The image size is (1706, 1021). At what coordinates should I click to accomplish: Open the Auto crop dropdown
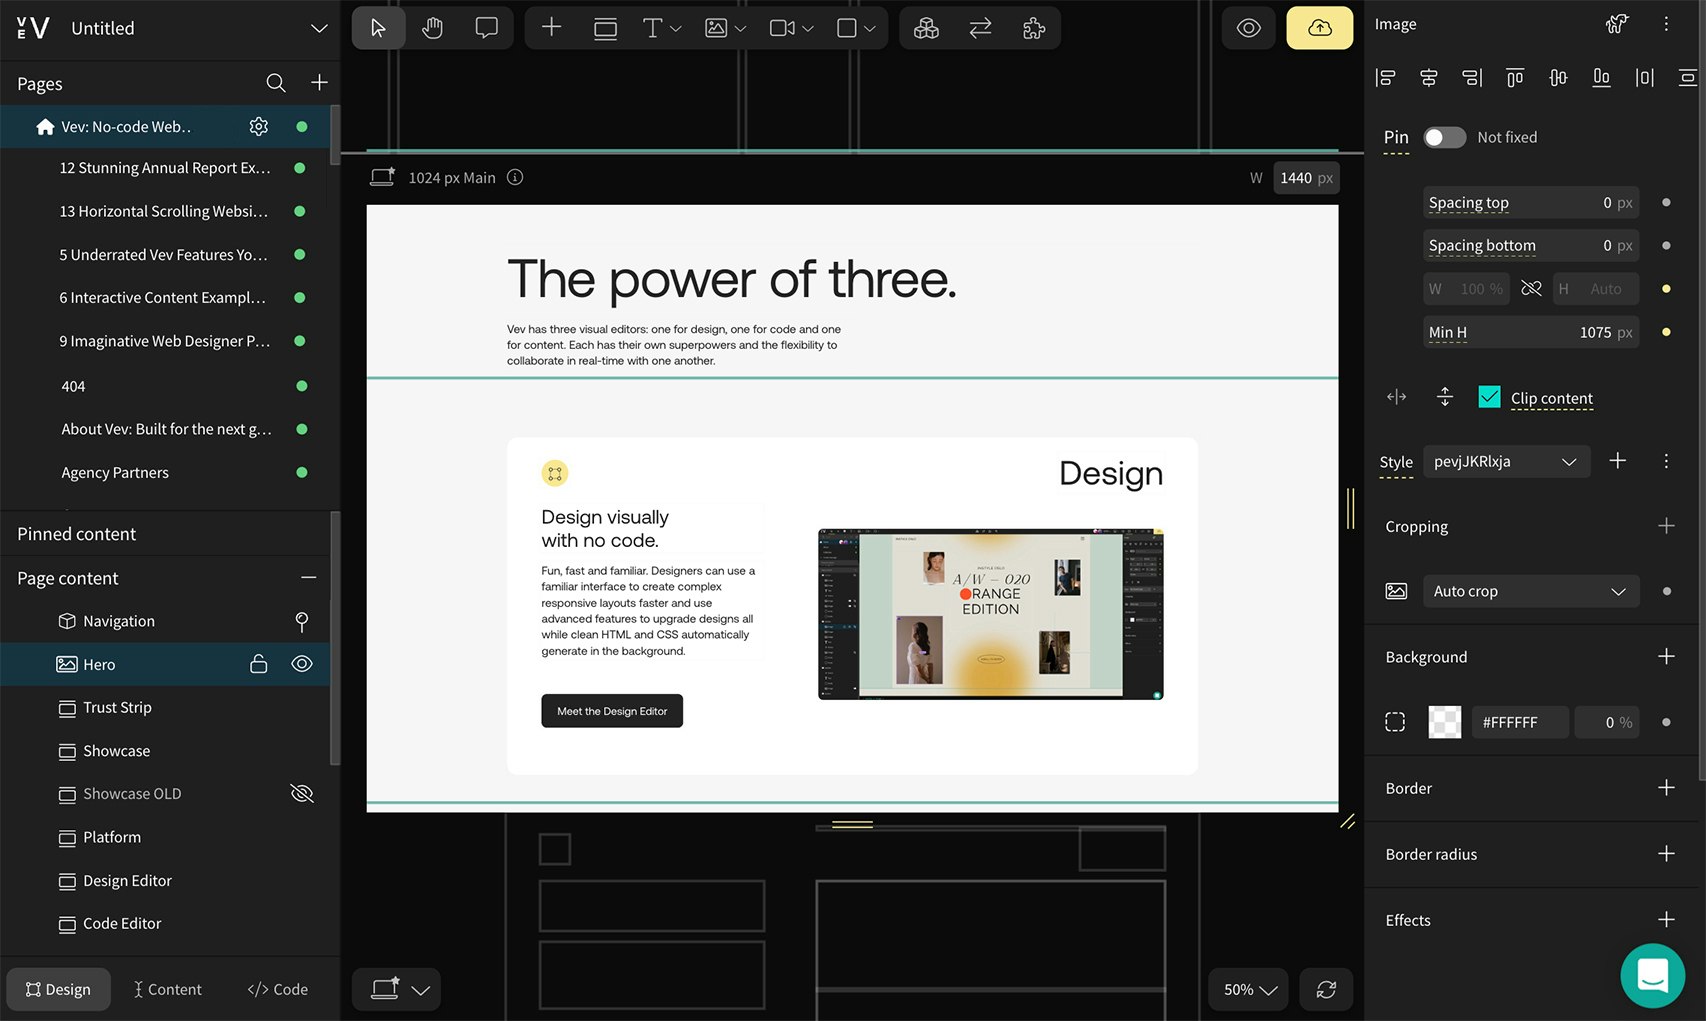point(1531,591)
